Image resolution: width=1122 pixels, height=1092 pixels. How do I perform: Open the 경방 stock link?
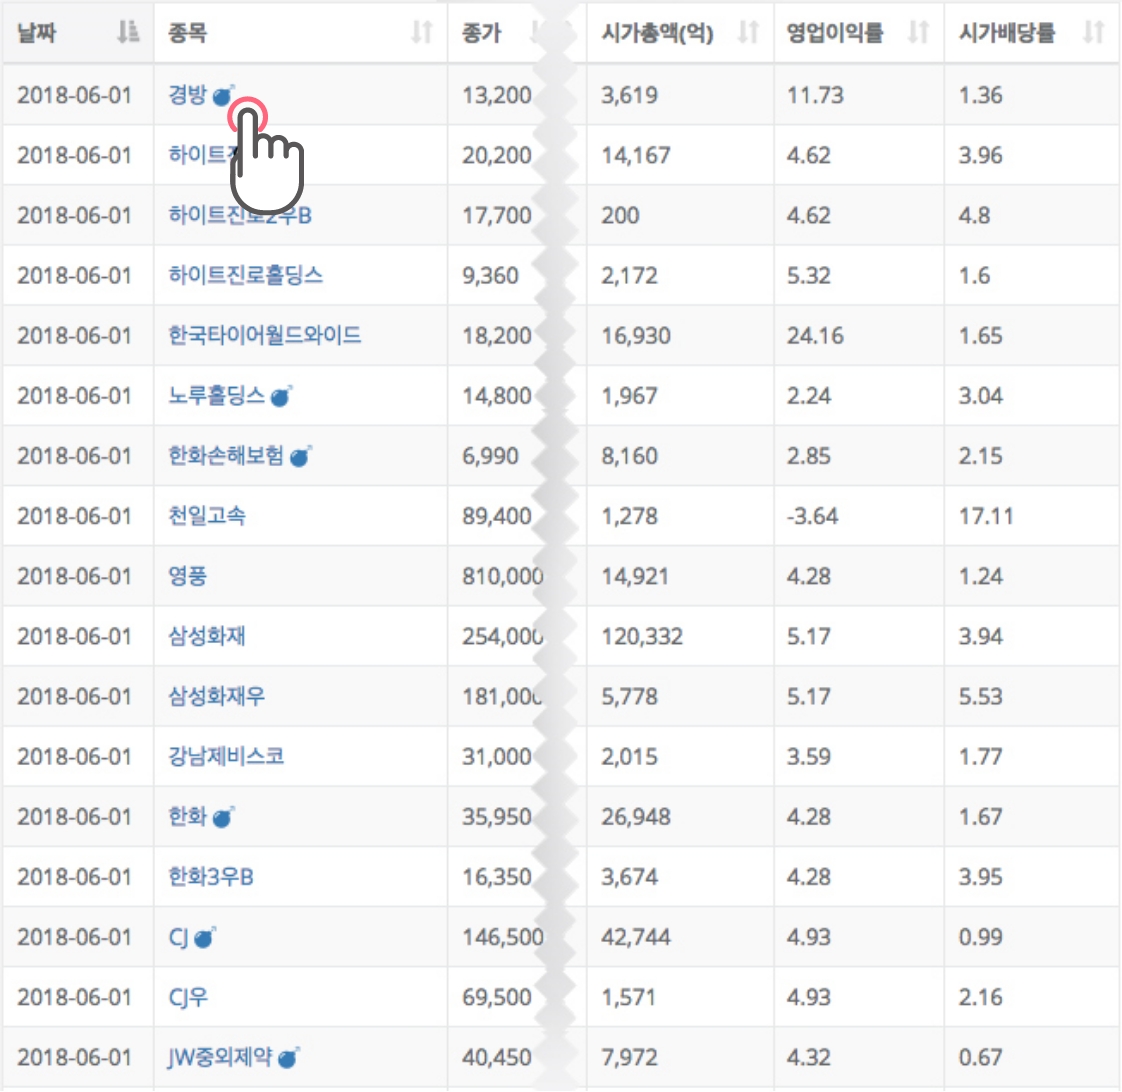[187, 94]
